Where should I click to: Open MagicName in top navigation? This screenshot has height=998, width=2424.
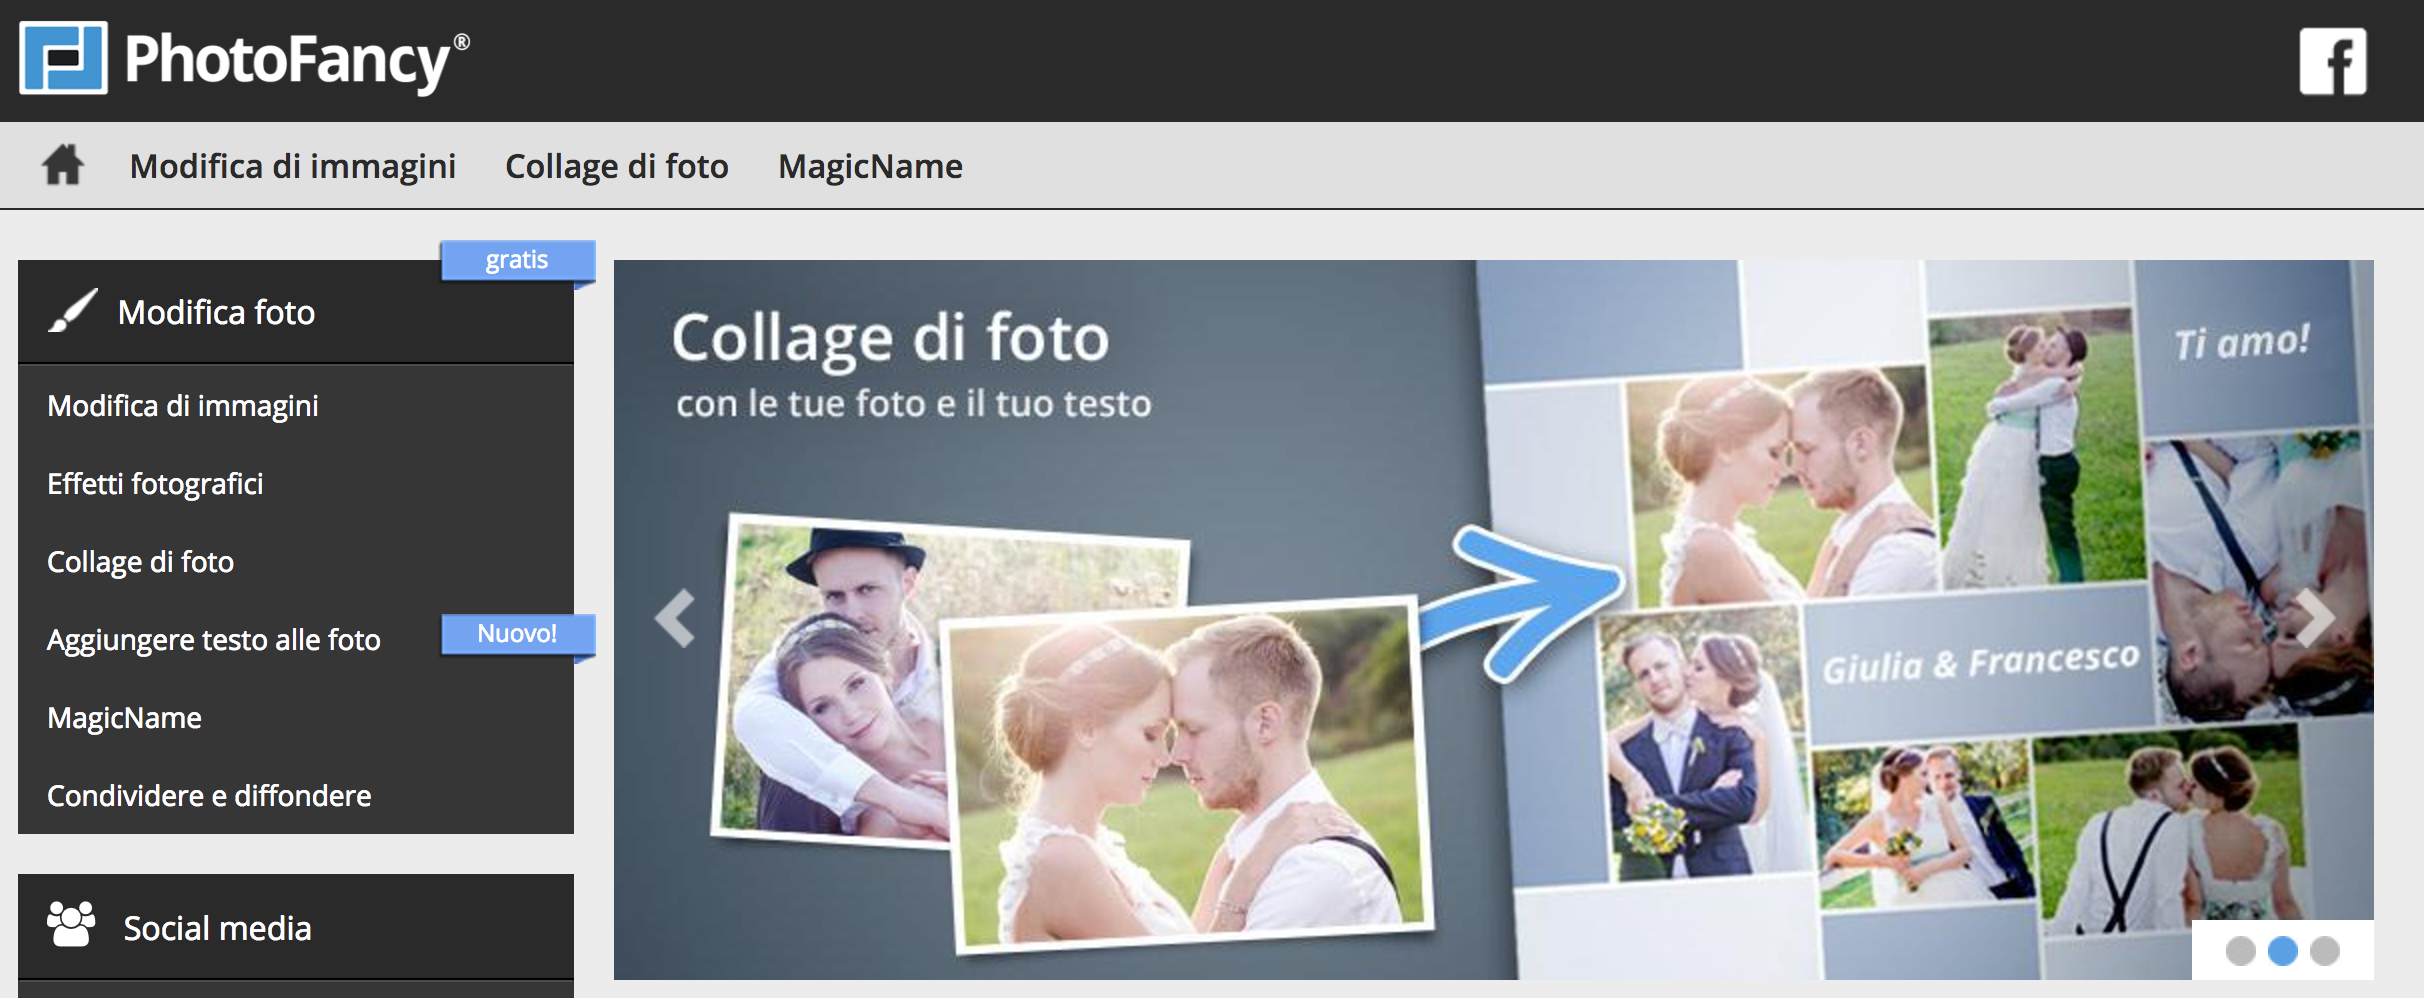(871, 166)
